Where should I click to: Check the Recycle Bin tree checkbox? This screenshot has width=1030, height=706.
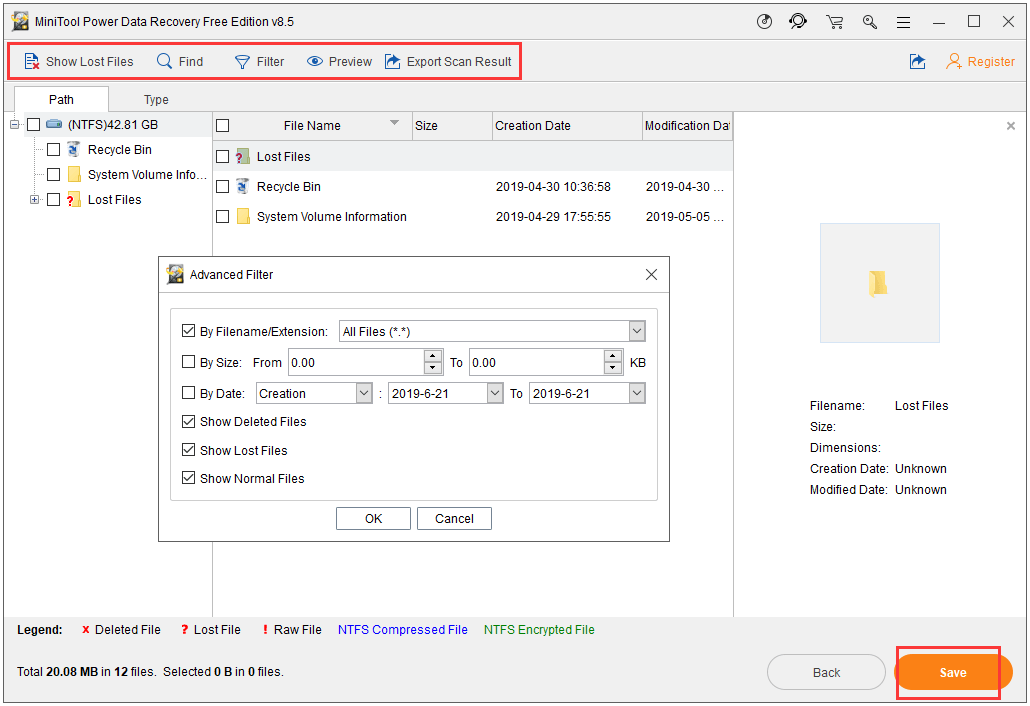tap(54, 150)
